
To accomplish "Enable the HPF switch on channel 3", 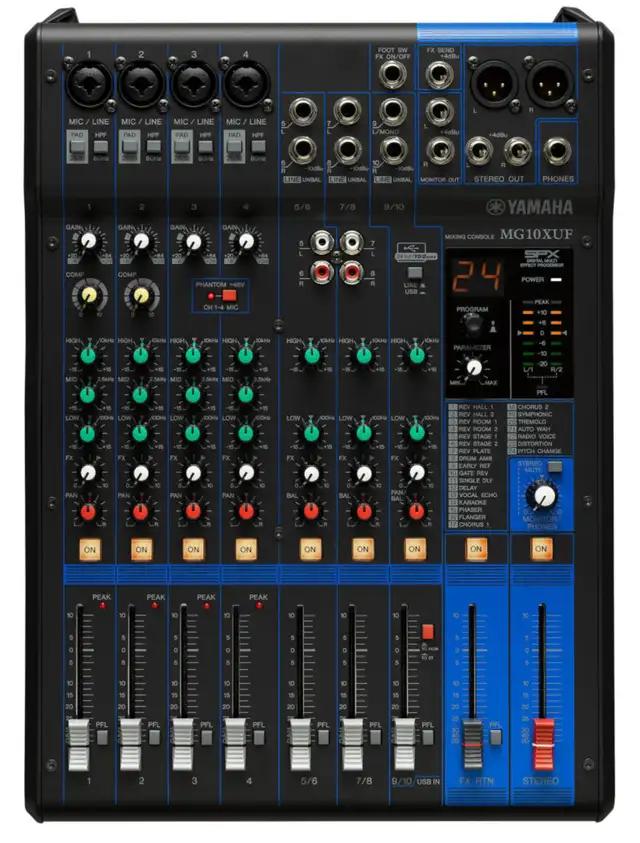I will pos(205,146).
